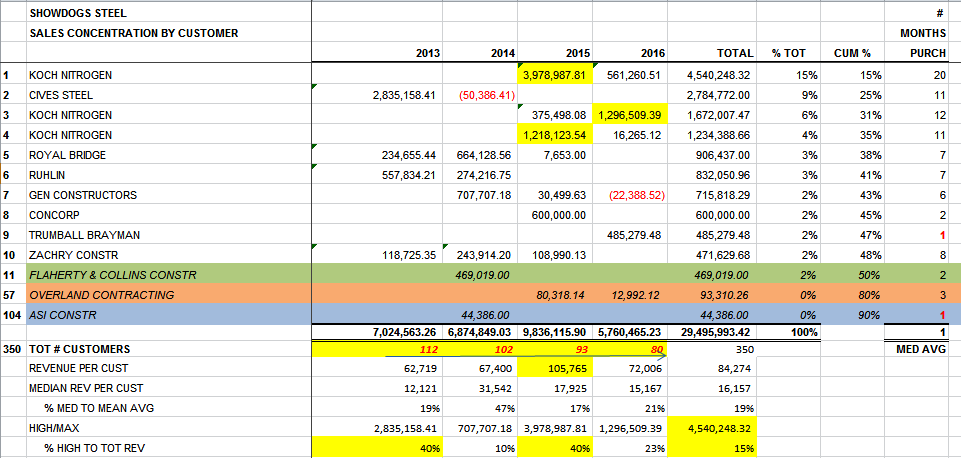Select the 80,318.14 cell in Overland row
961x458 pixels.
click(x=555, y=295)
